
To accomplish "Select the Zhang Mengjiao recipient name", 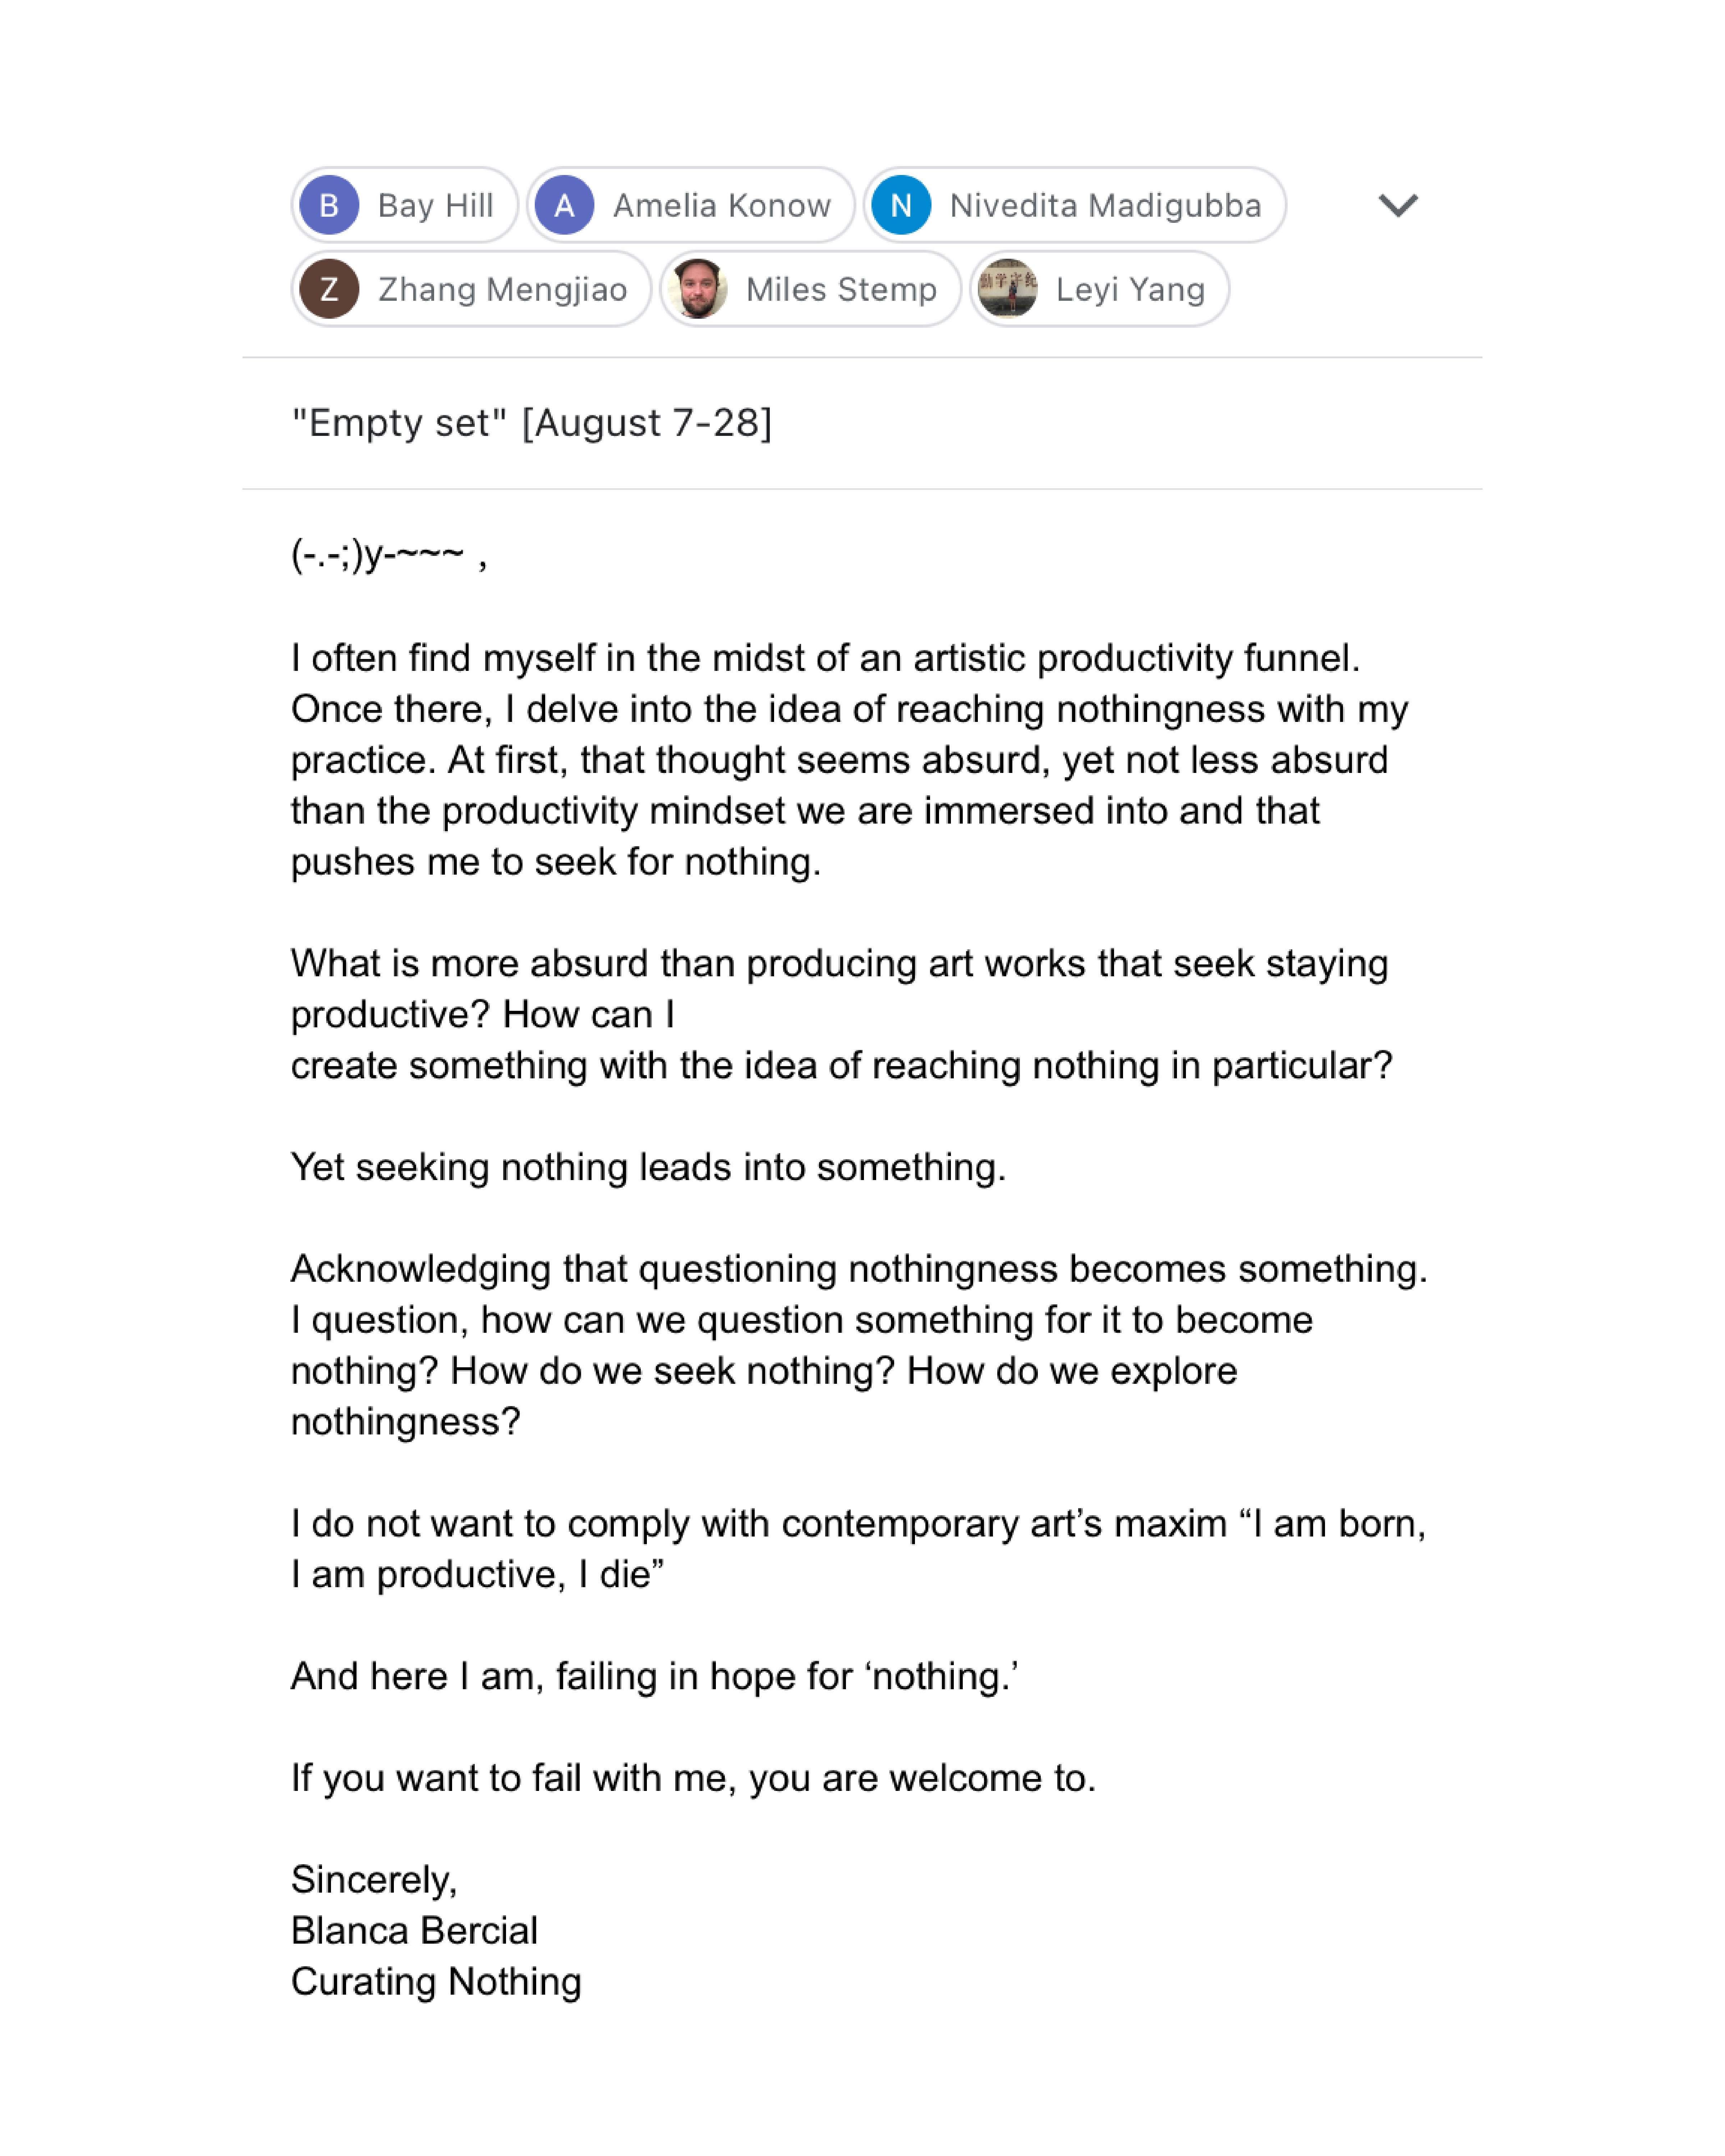I will (x=502, y=289).
